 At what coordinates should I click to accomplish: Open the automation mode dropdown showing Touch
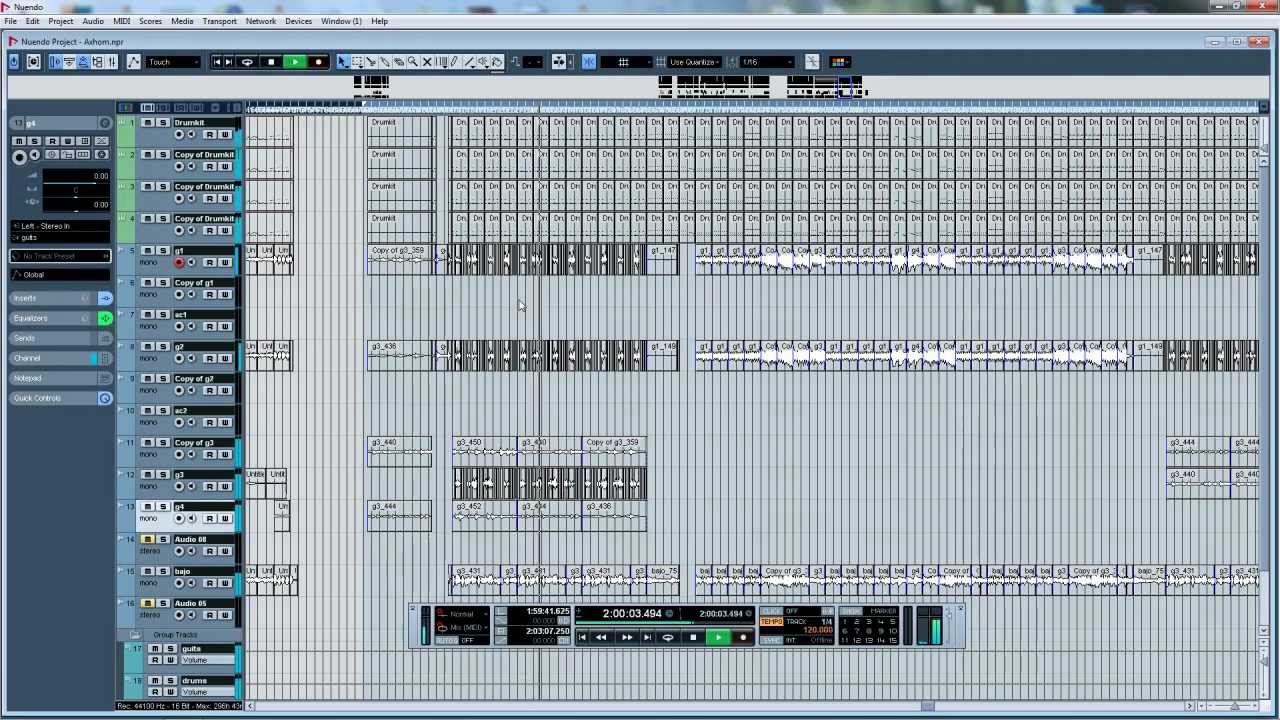coord(173,62)
